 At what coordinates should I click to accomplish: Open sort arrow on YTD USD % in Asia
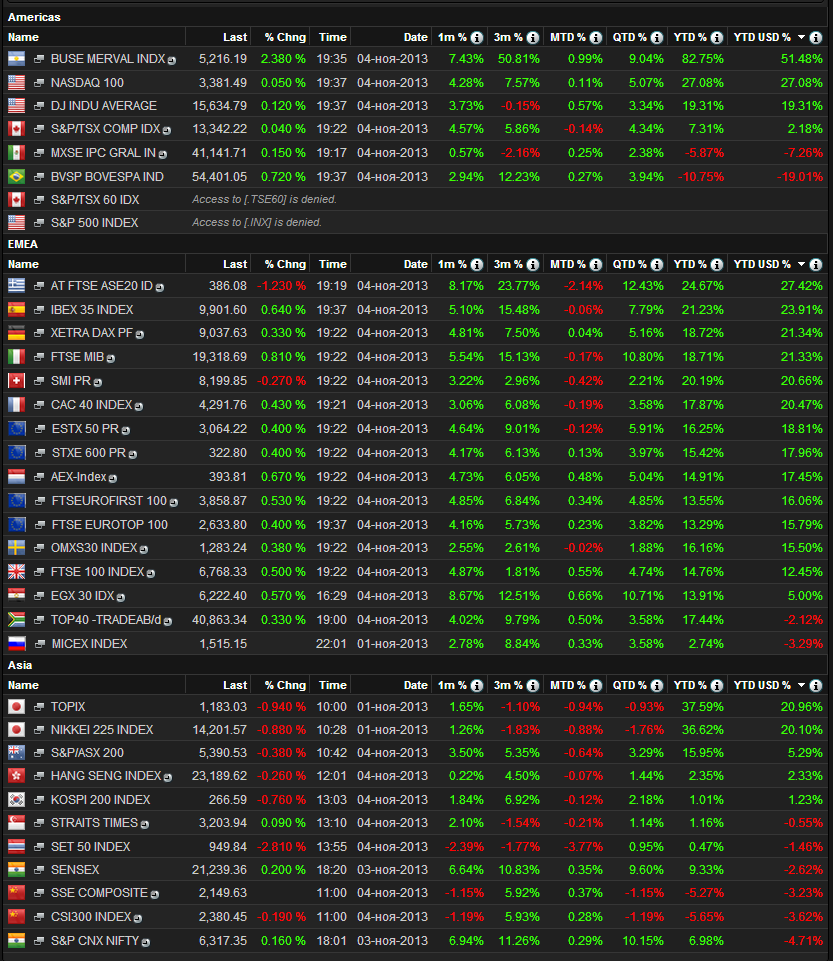coord(801,685)
